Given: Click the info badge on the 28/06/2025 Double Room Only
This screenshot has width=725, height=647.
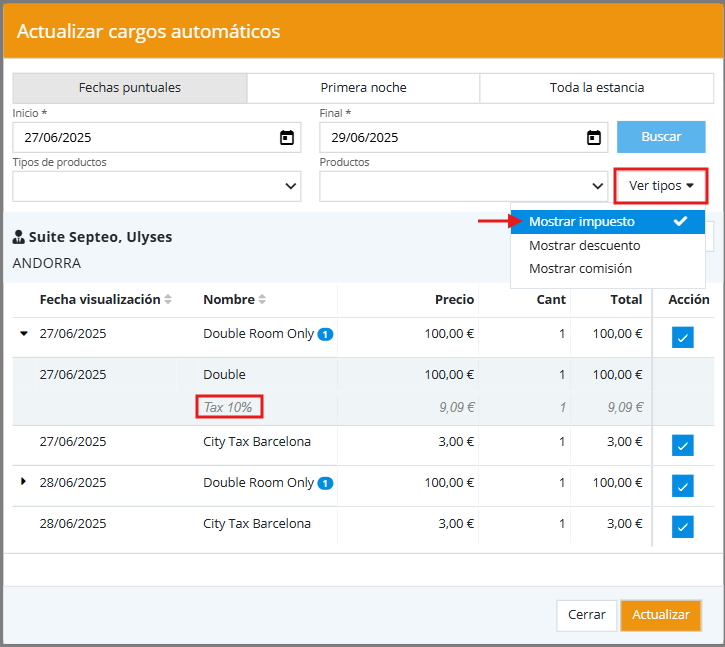Looking at the screenshot, I should pyautogui.click(x=326, y=483).
